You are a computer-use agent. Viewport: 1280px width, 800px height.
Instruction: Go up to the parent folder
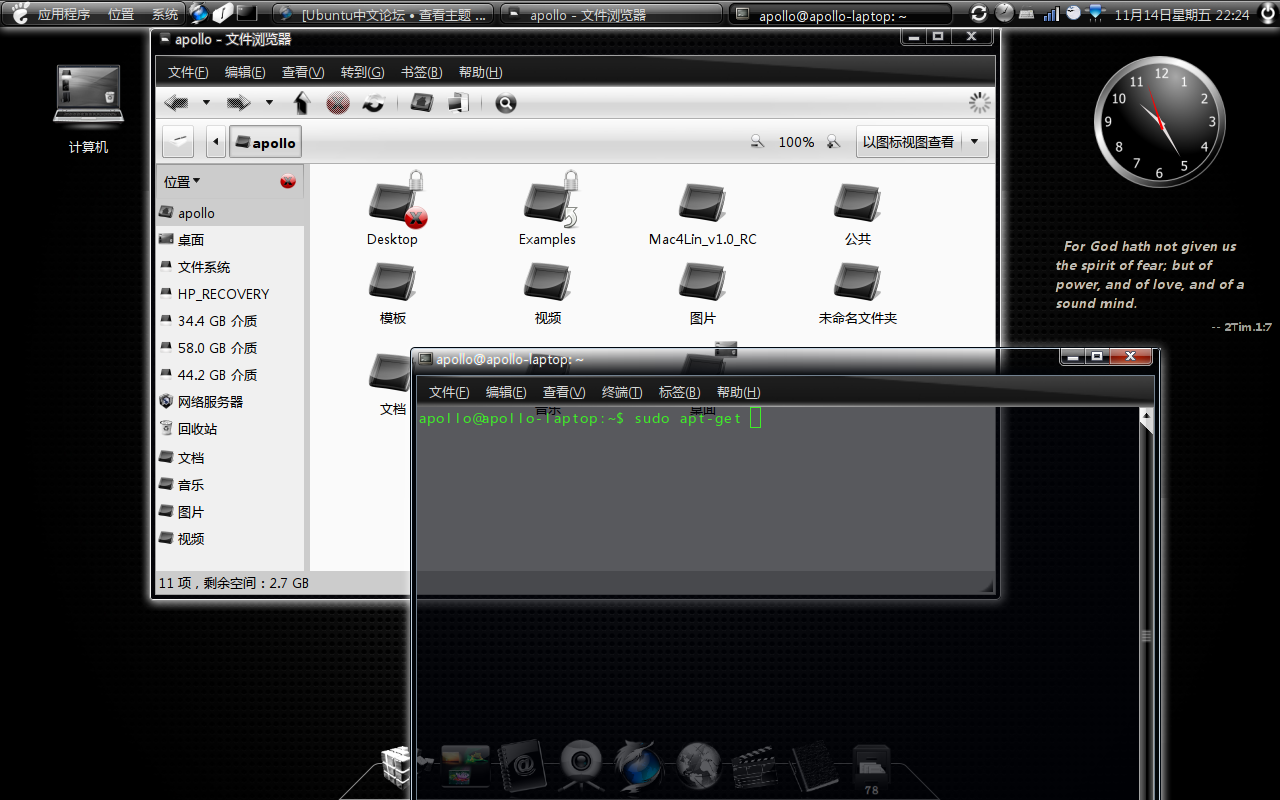(302, 103)
